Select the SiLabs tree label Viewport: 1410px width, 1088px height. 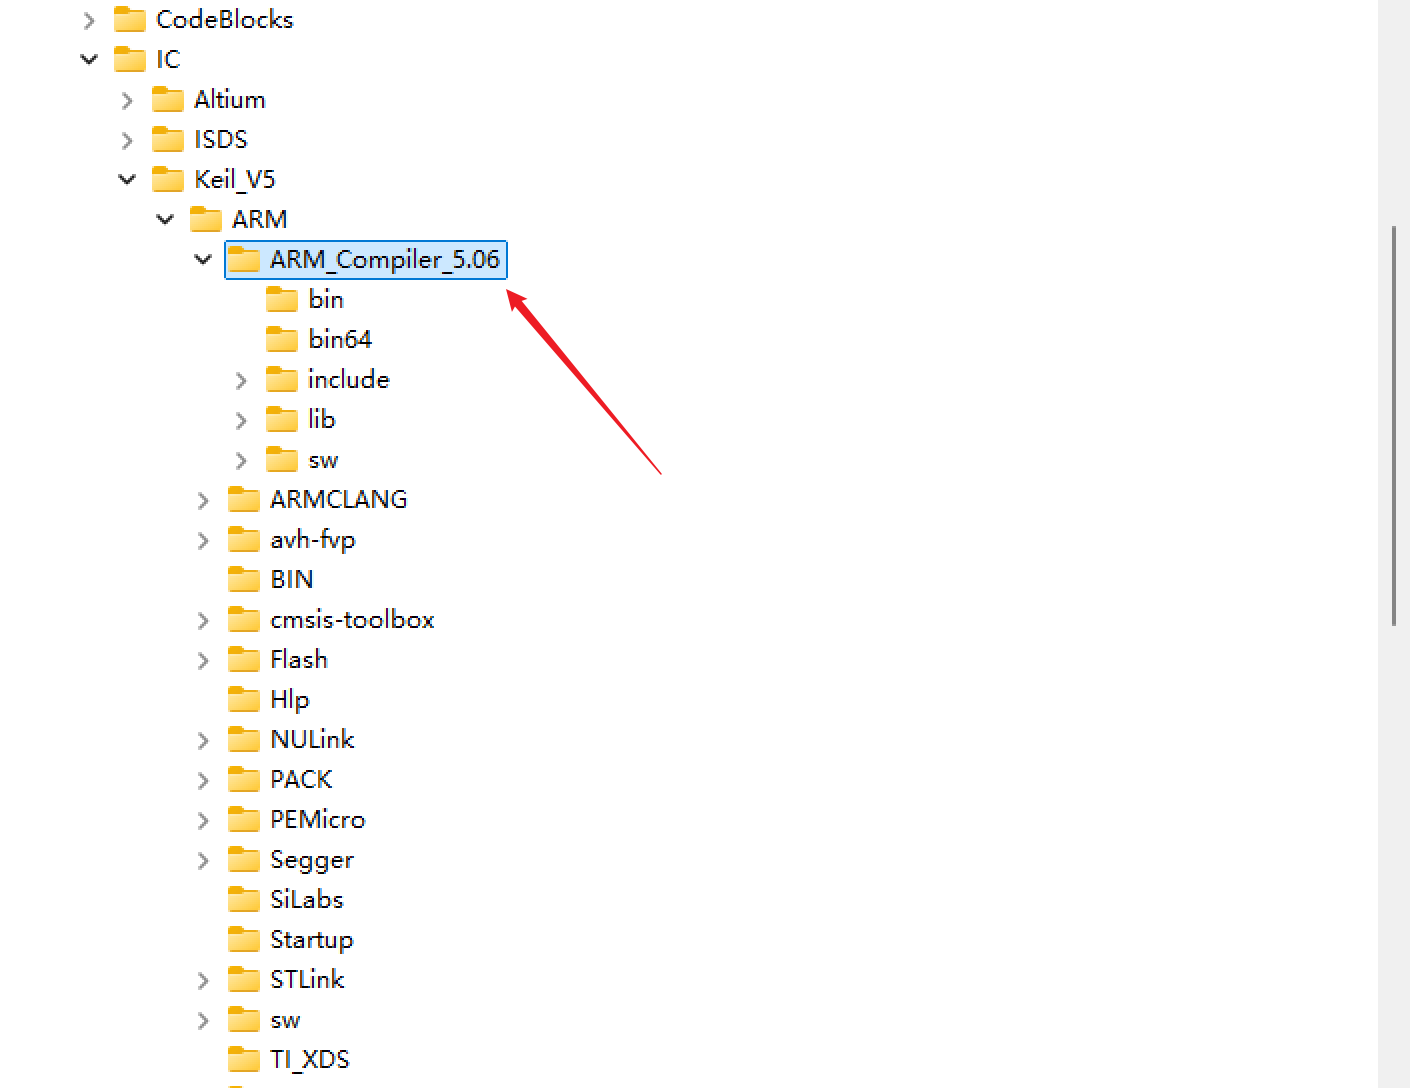click(306, 900)
